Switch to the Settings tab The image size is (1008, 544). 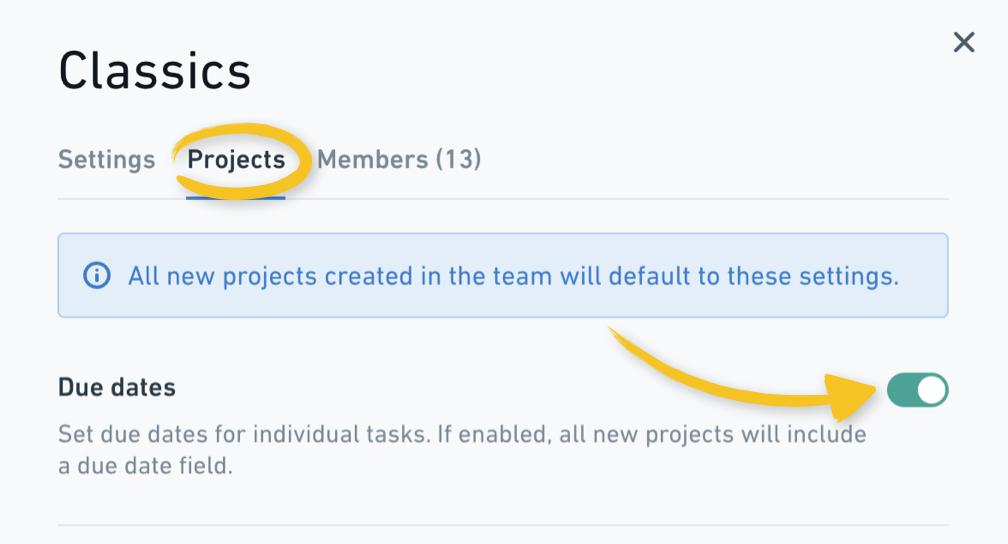click(x=107, y=159)
